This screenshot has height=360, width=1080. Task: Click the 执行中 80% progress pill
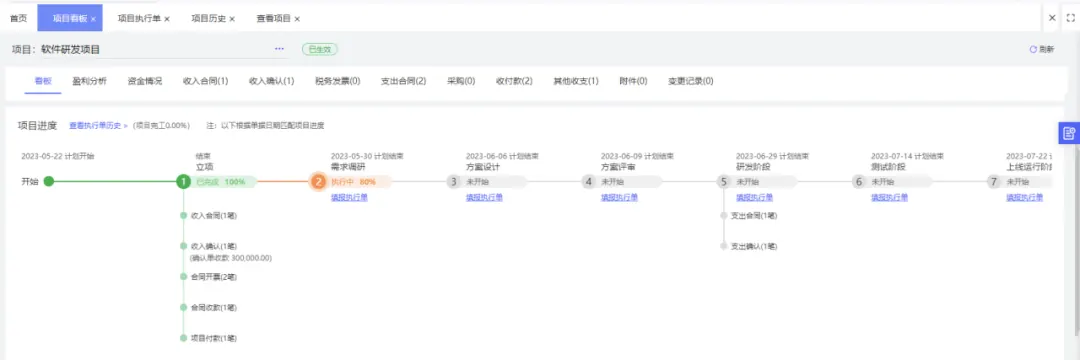360,182
